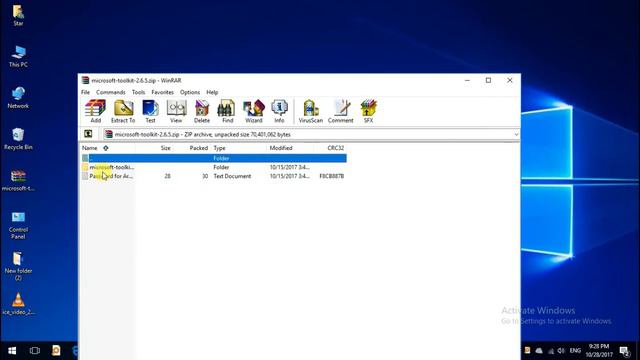Viewport: 640px width, 360px height.
Task: Expand the archive path dropdown
Action: click(516, 134)
